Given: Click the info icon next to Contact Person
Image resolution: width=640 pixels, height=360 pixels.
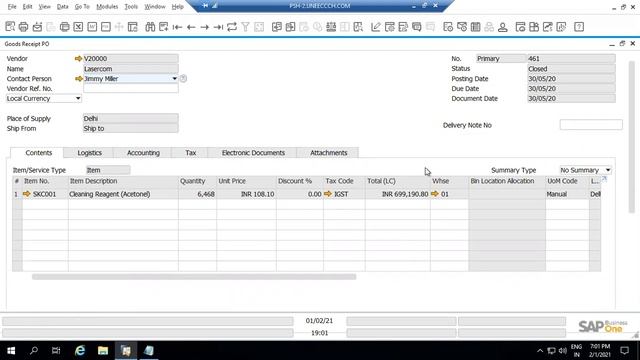Looking at the screenshot, I should [x=183, y=78].
